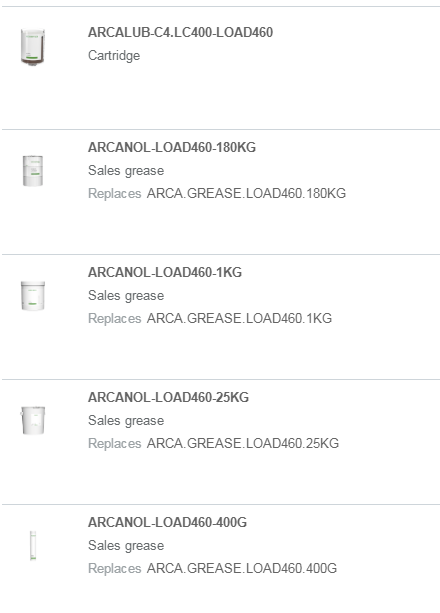Click replaced item ARCA.GREASE.LOAD460.180KG
The image size is (440, 613).
(x=246, y=194)
